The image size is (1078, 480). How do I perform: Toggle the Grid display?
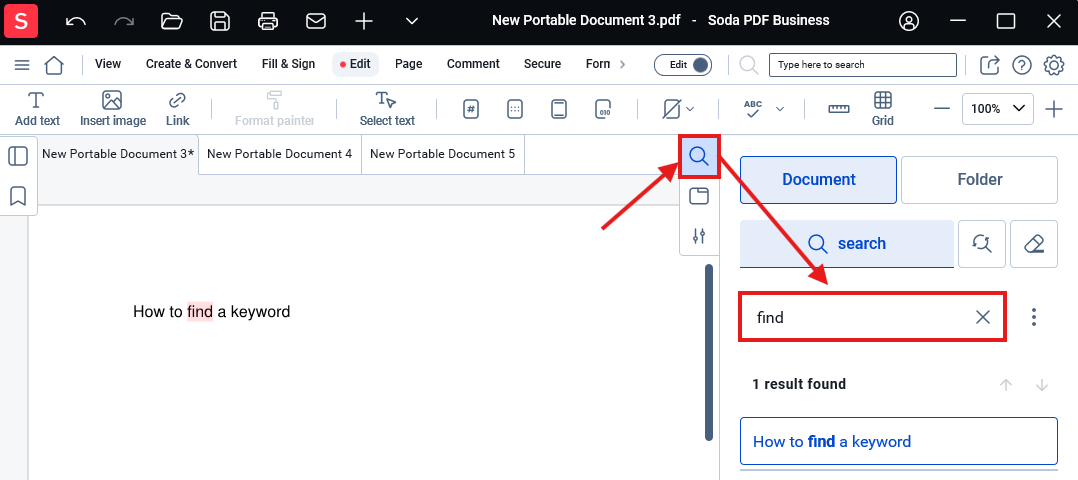883,109
